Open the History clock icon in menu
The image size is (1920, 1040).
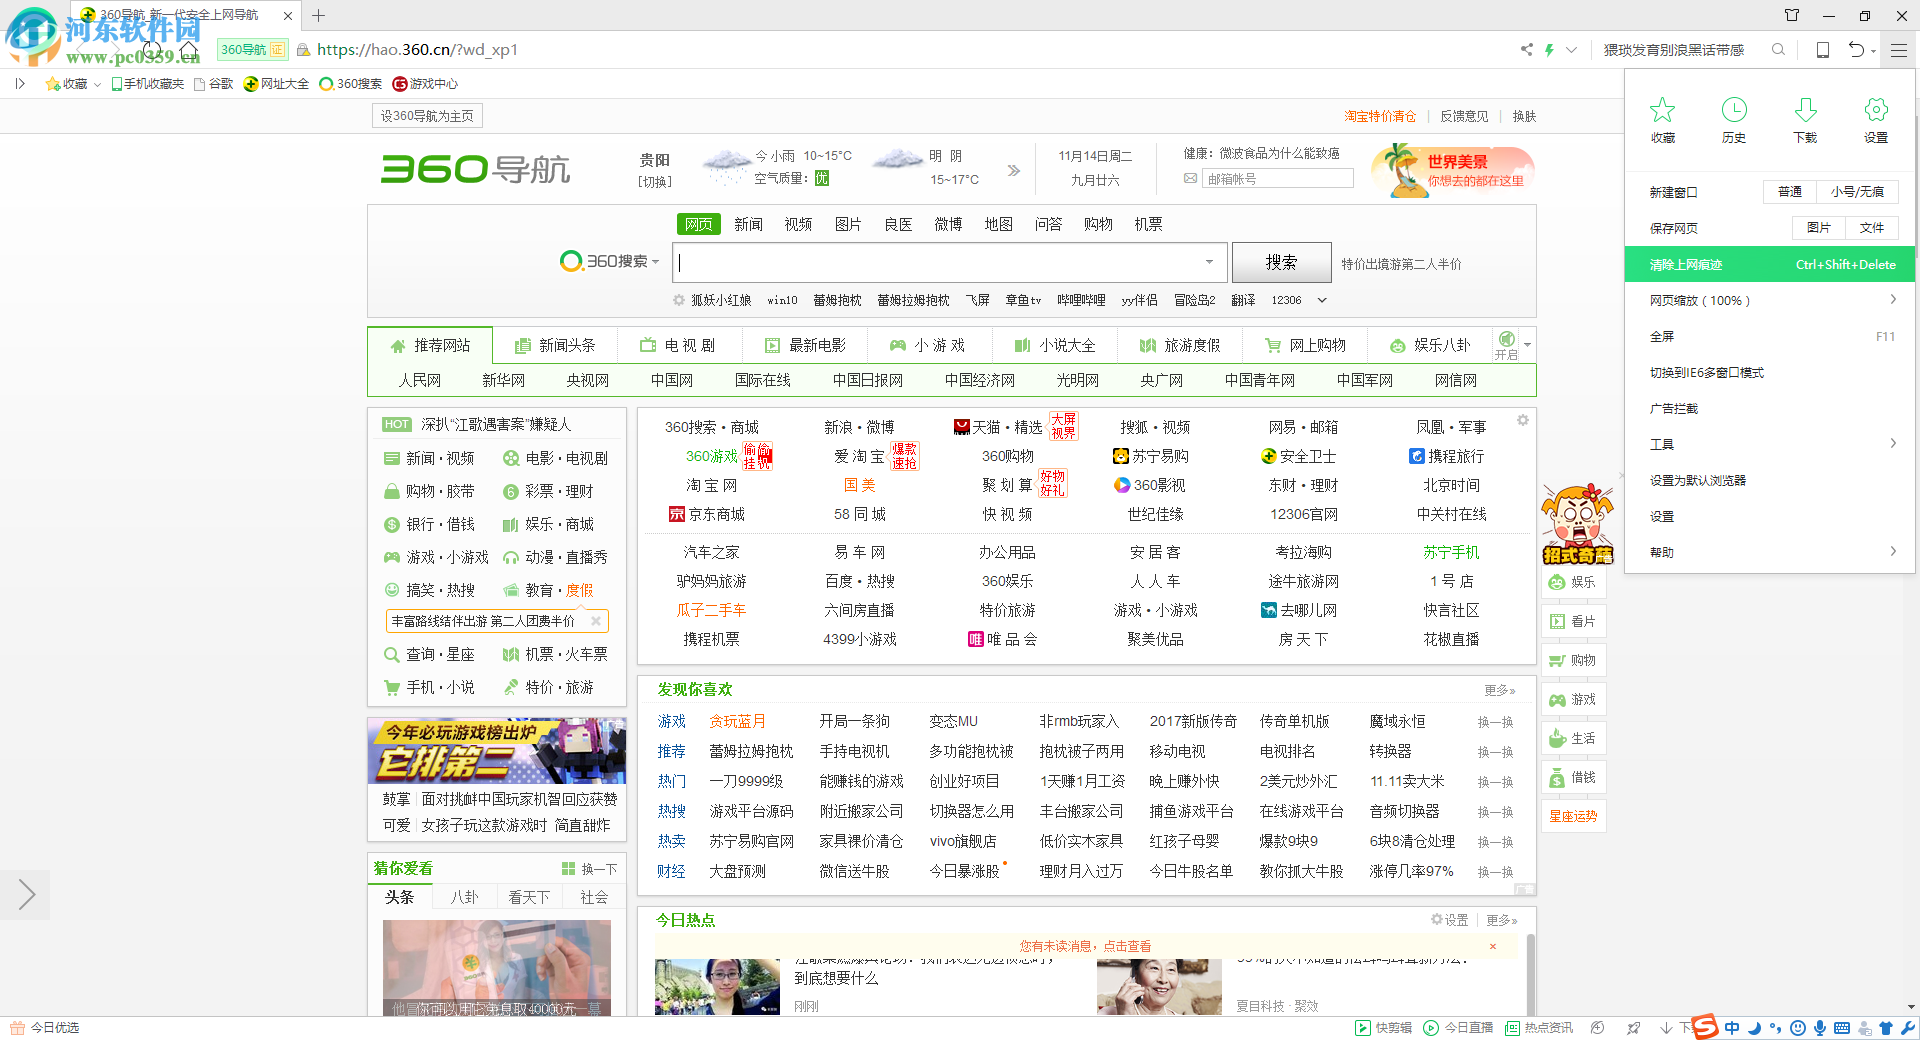pos(1734,110)
